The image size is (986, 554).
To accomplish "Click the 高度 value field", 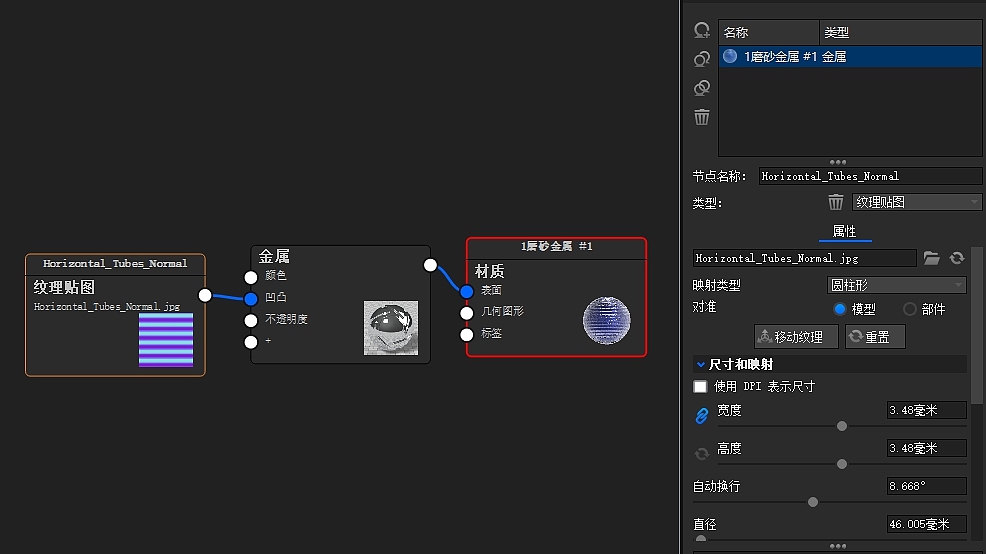I will [926, 448].
